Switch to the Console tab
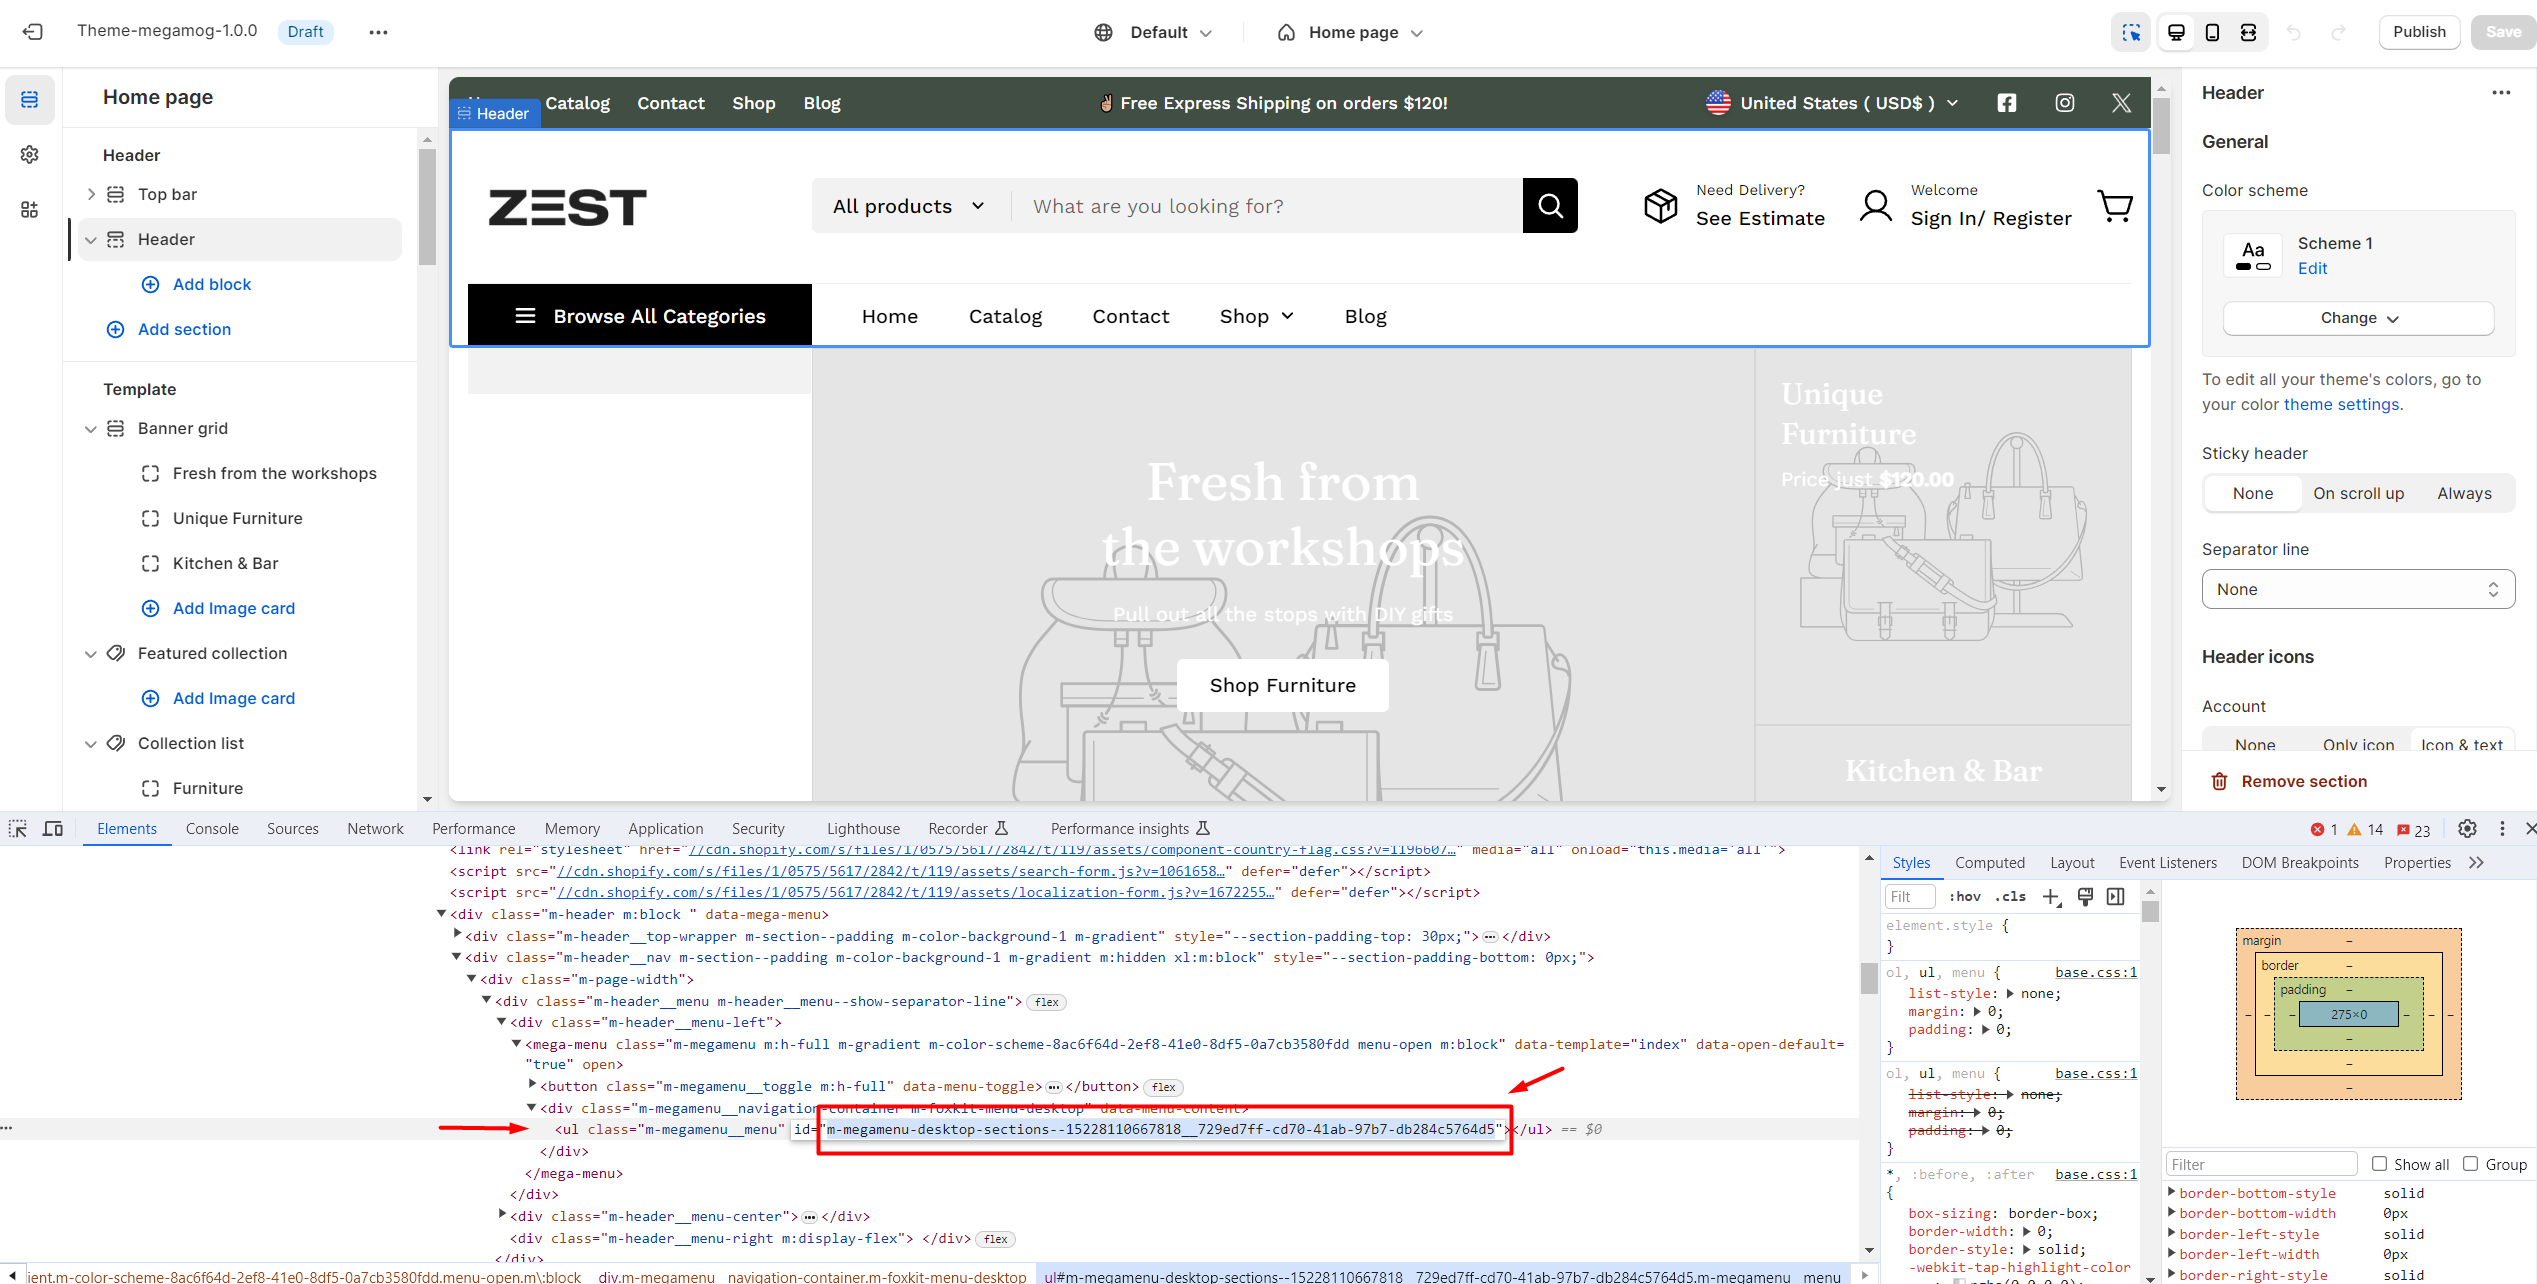 coord(212,828)
